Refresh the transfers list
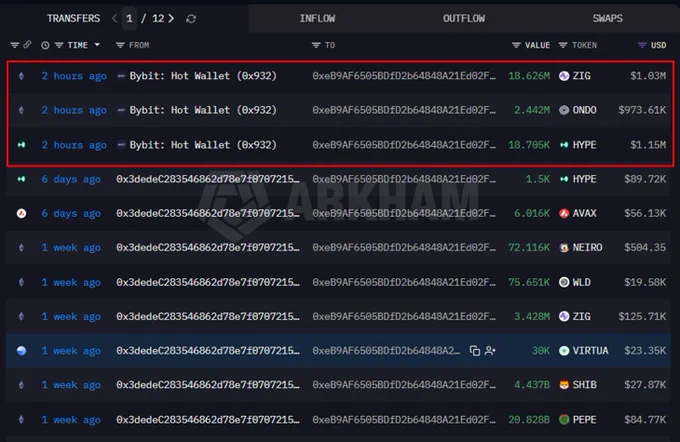This screenshot has width=680, height=442. pyautogui.click(x=191, y=19)
